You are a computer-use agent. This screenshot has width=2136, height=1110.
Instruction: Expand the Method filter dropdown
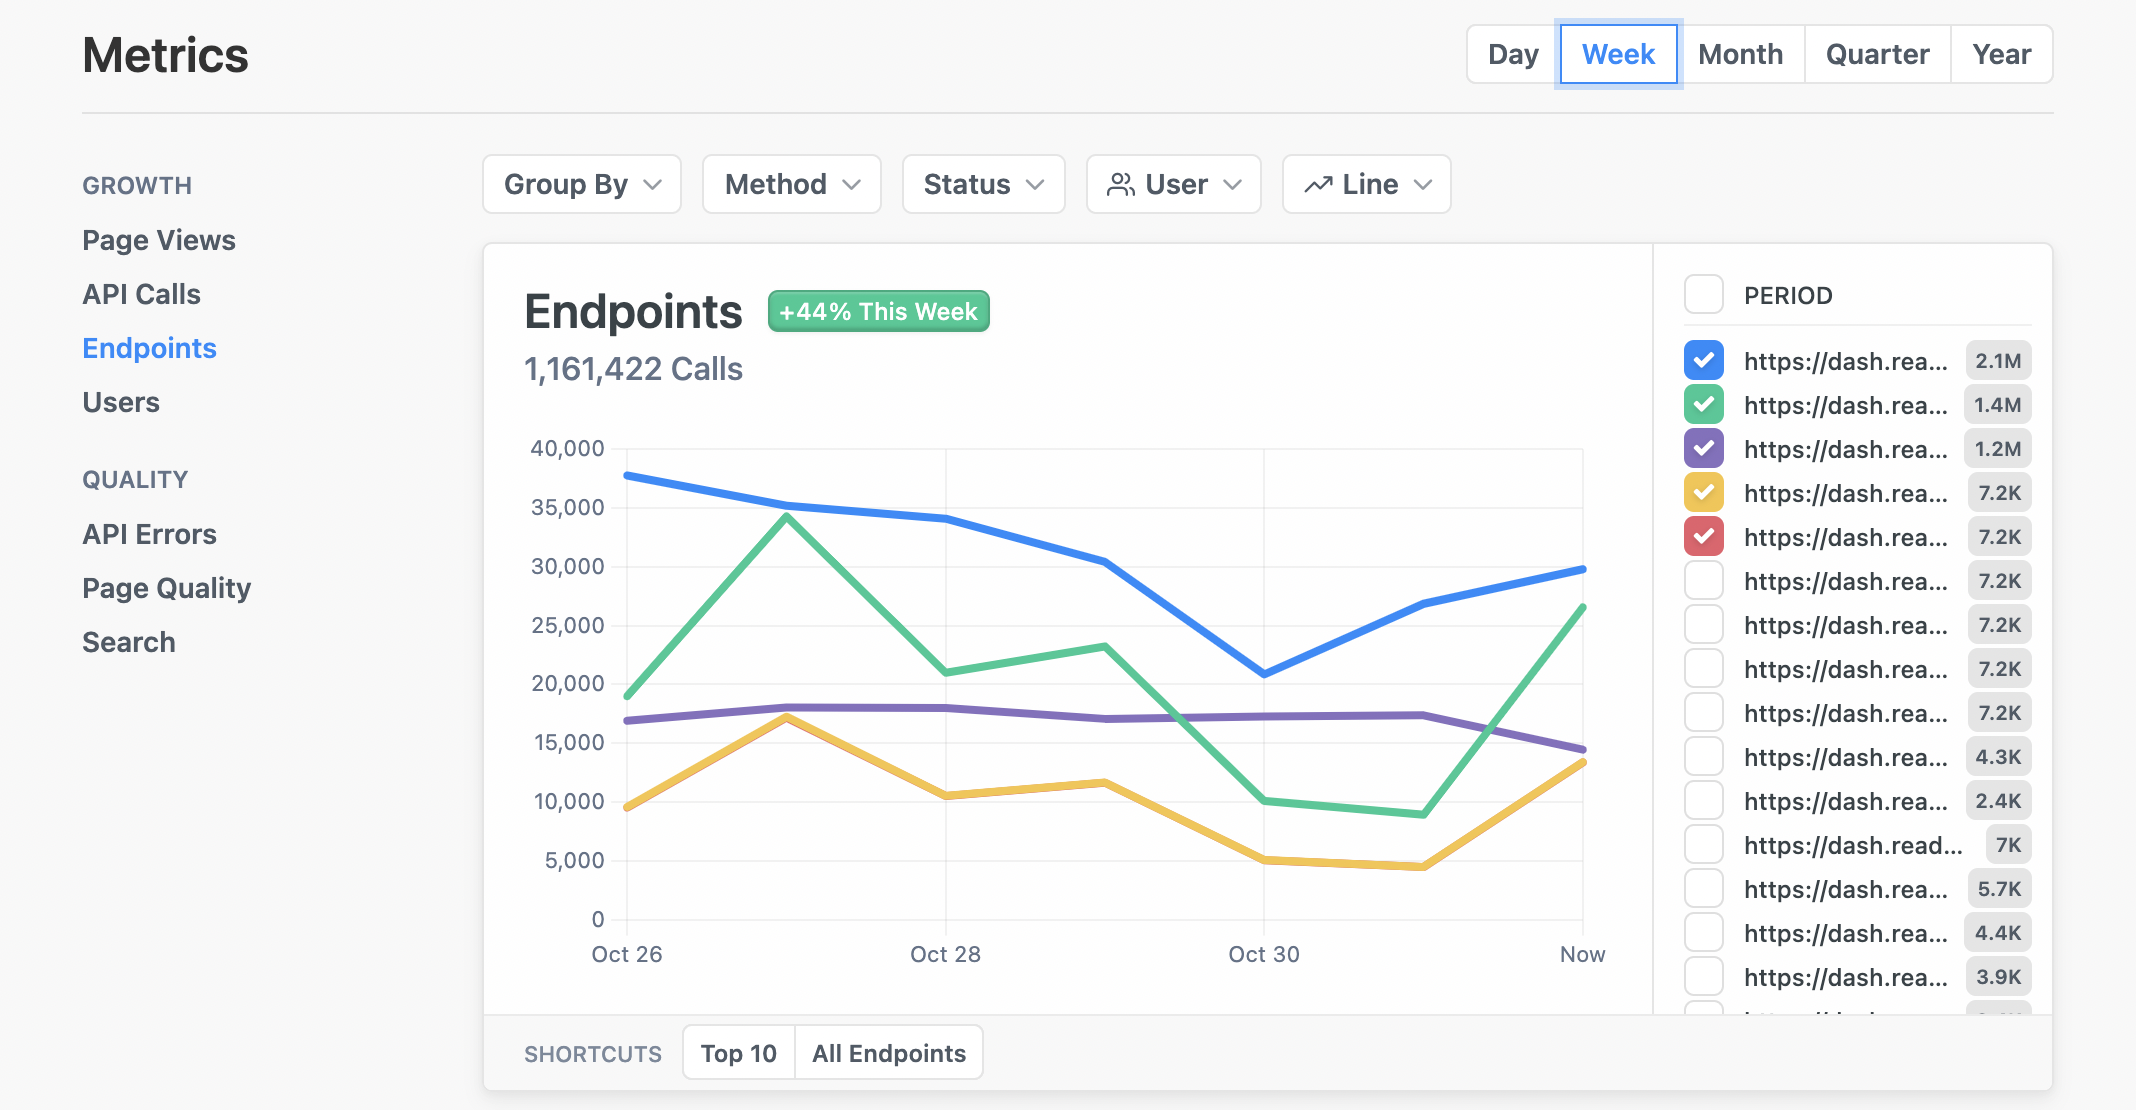791,184
